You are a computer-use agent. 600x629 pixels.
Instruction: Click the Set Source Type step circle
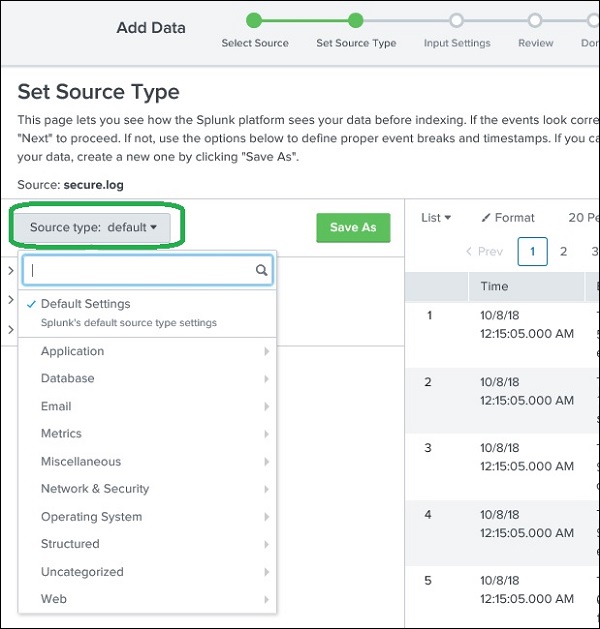pyautogui.click(x=355, y=20)
